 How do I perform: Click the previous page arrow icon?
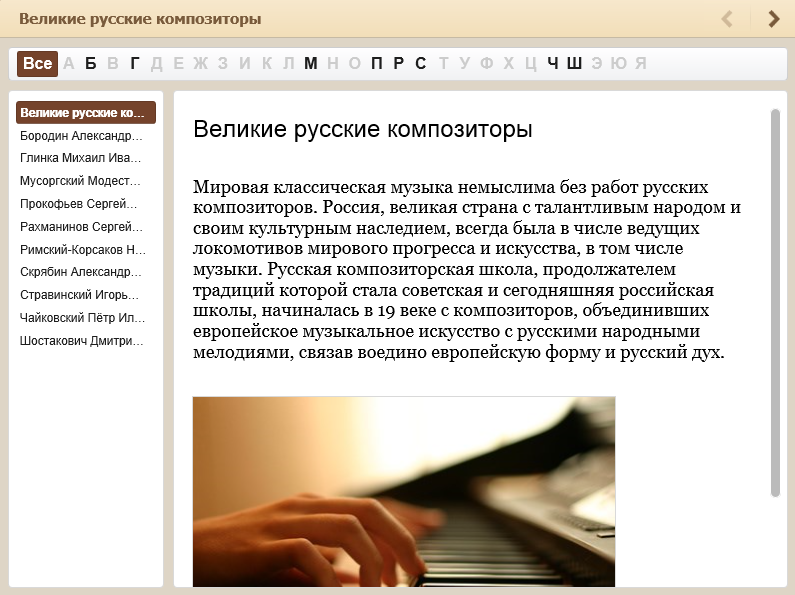pos(727,19)
